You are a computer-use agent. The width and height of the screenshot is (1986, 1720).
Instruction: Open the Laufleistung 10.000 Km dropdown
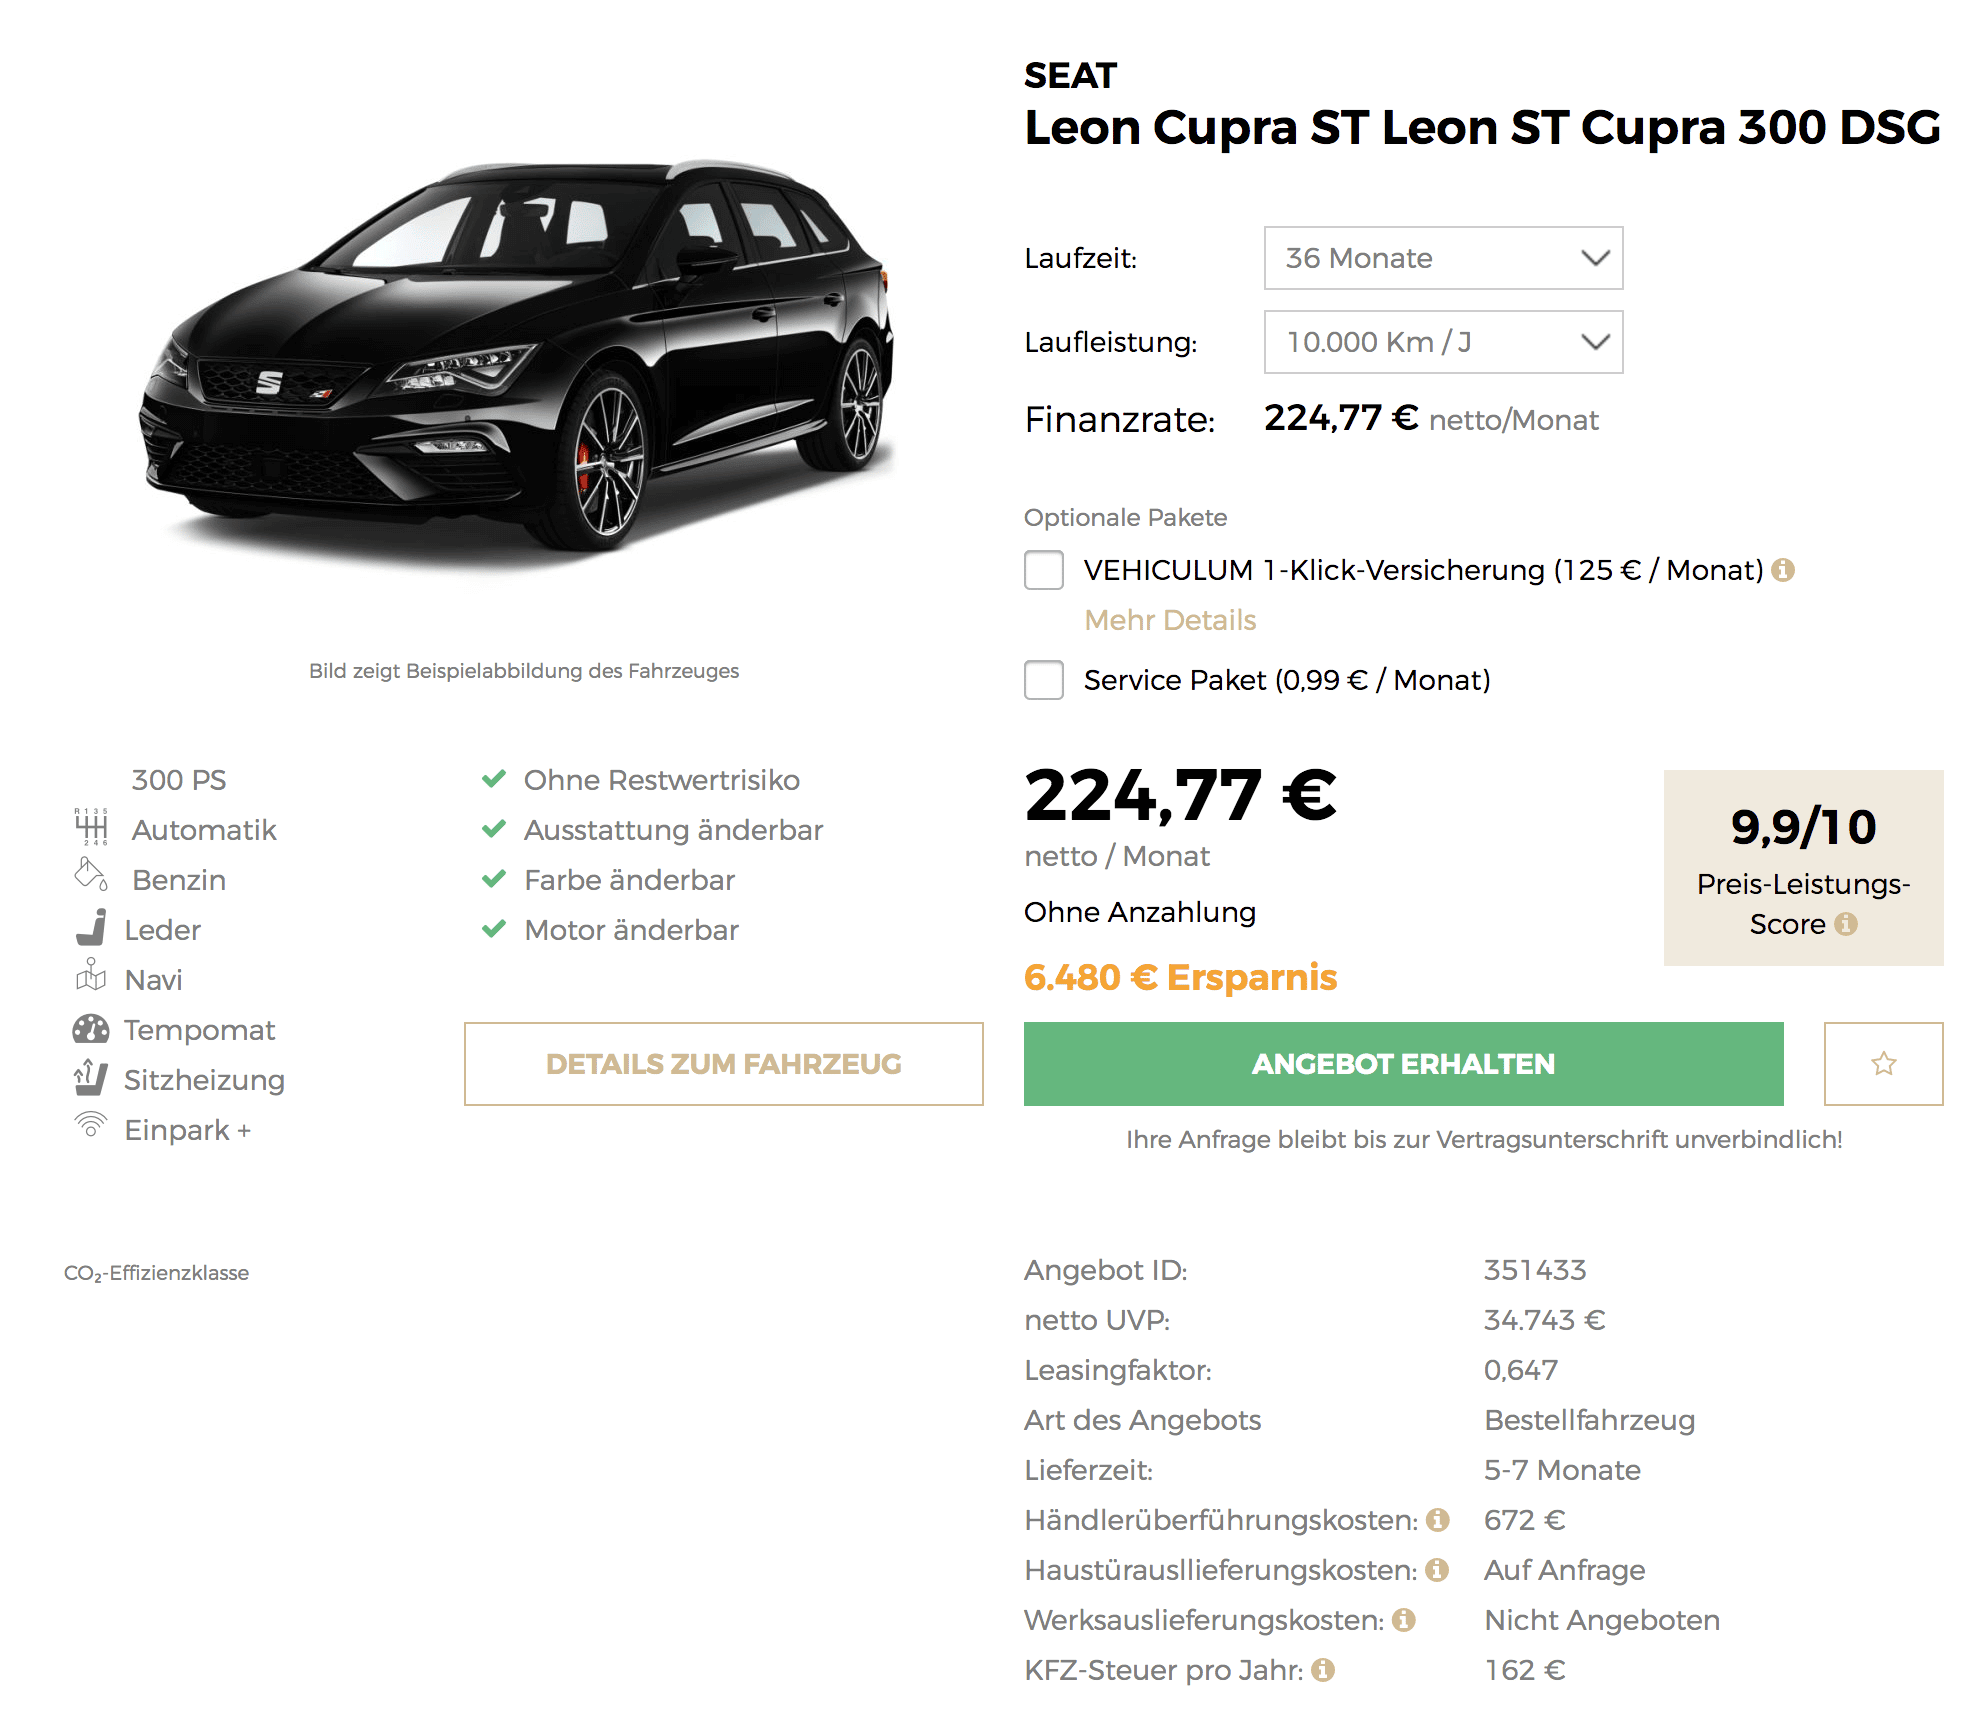[1443, 342]
